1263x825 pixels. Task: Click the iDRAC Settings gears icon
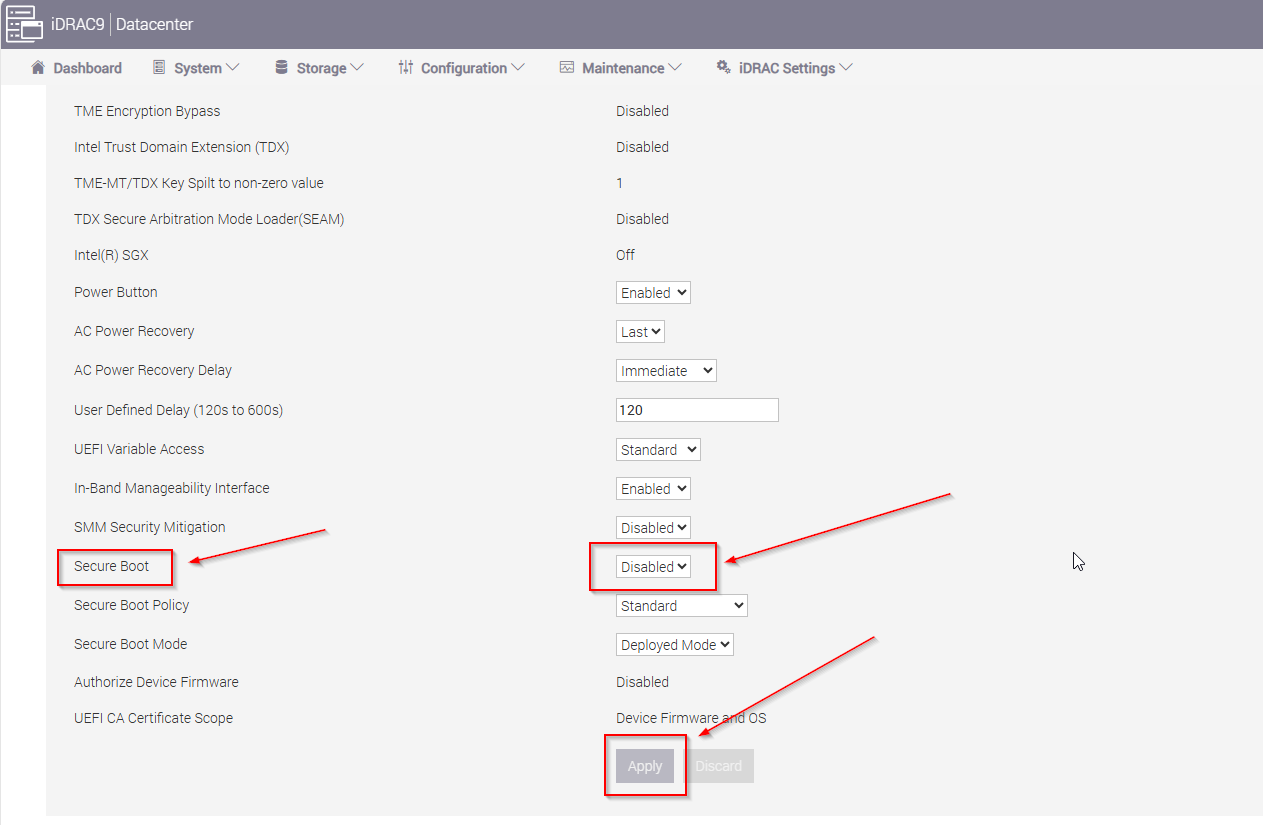(723, 68)
